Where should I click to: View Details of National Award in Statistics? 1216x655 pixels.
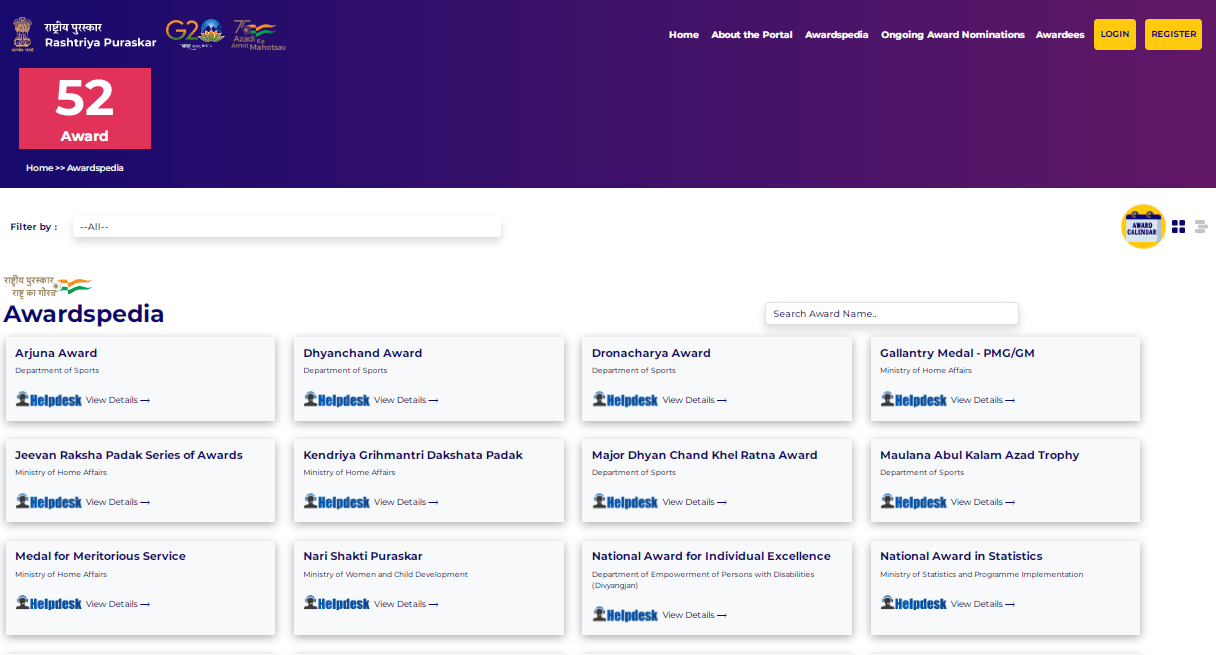tap(983, 604)
